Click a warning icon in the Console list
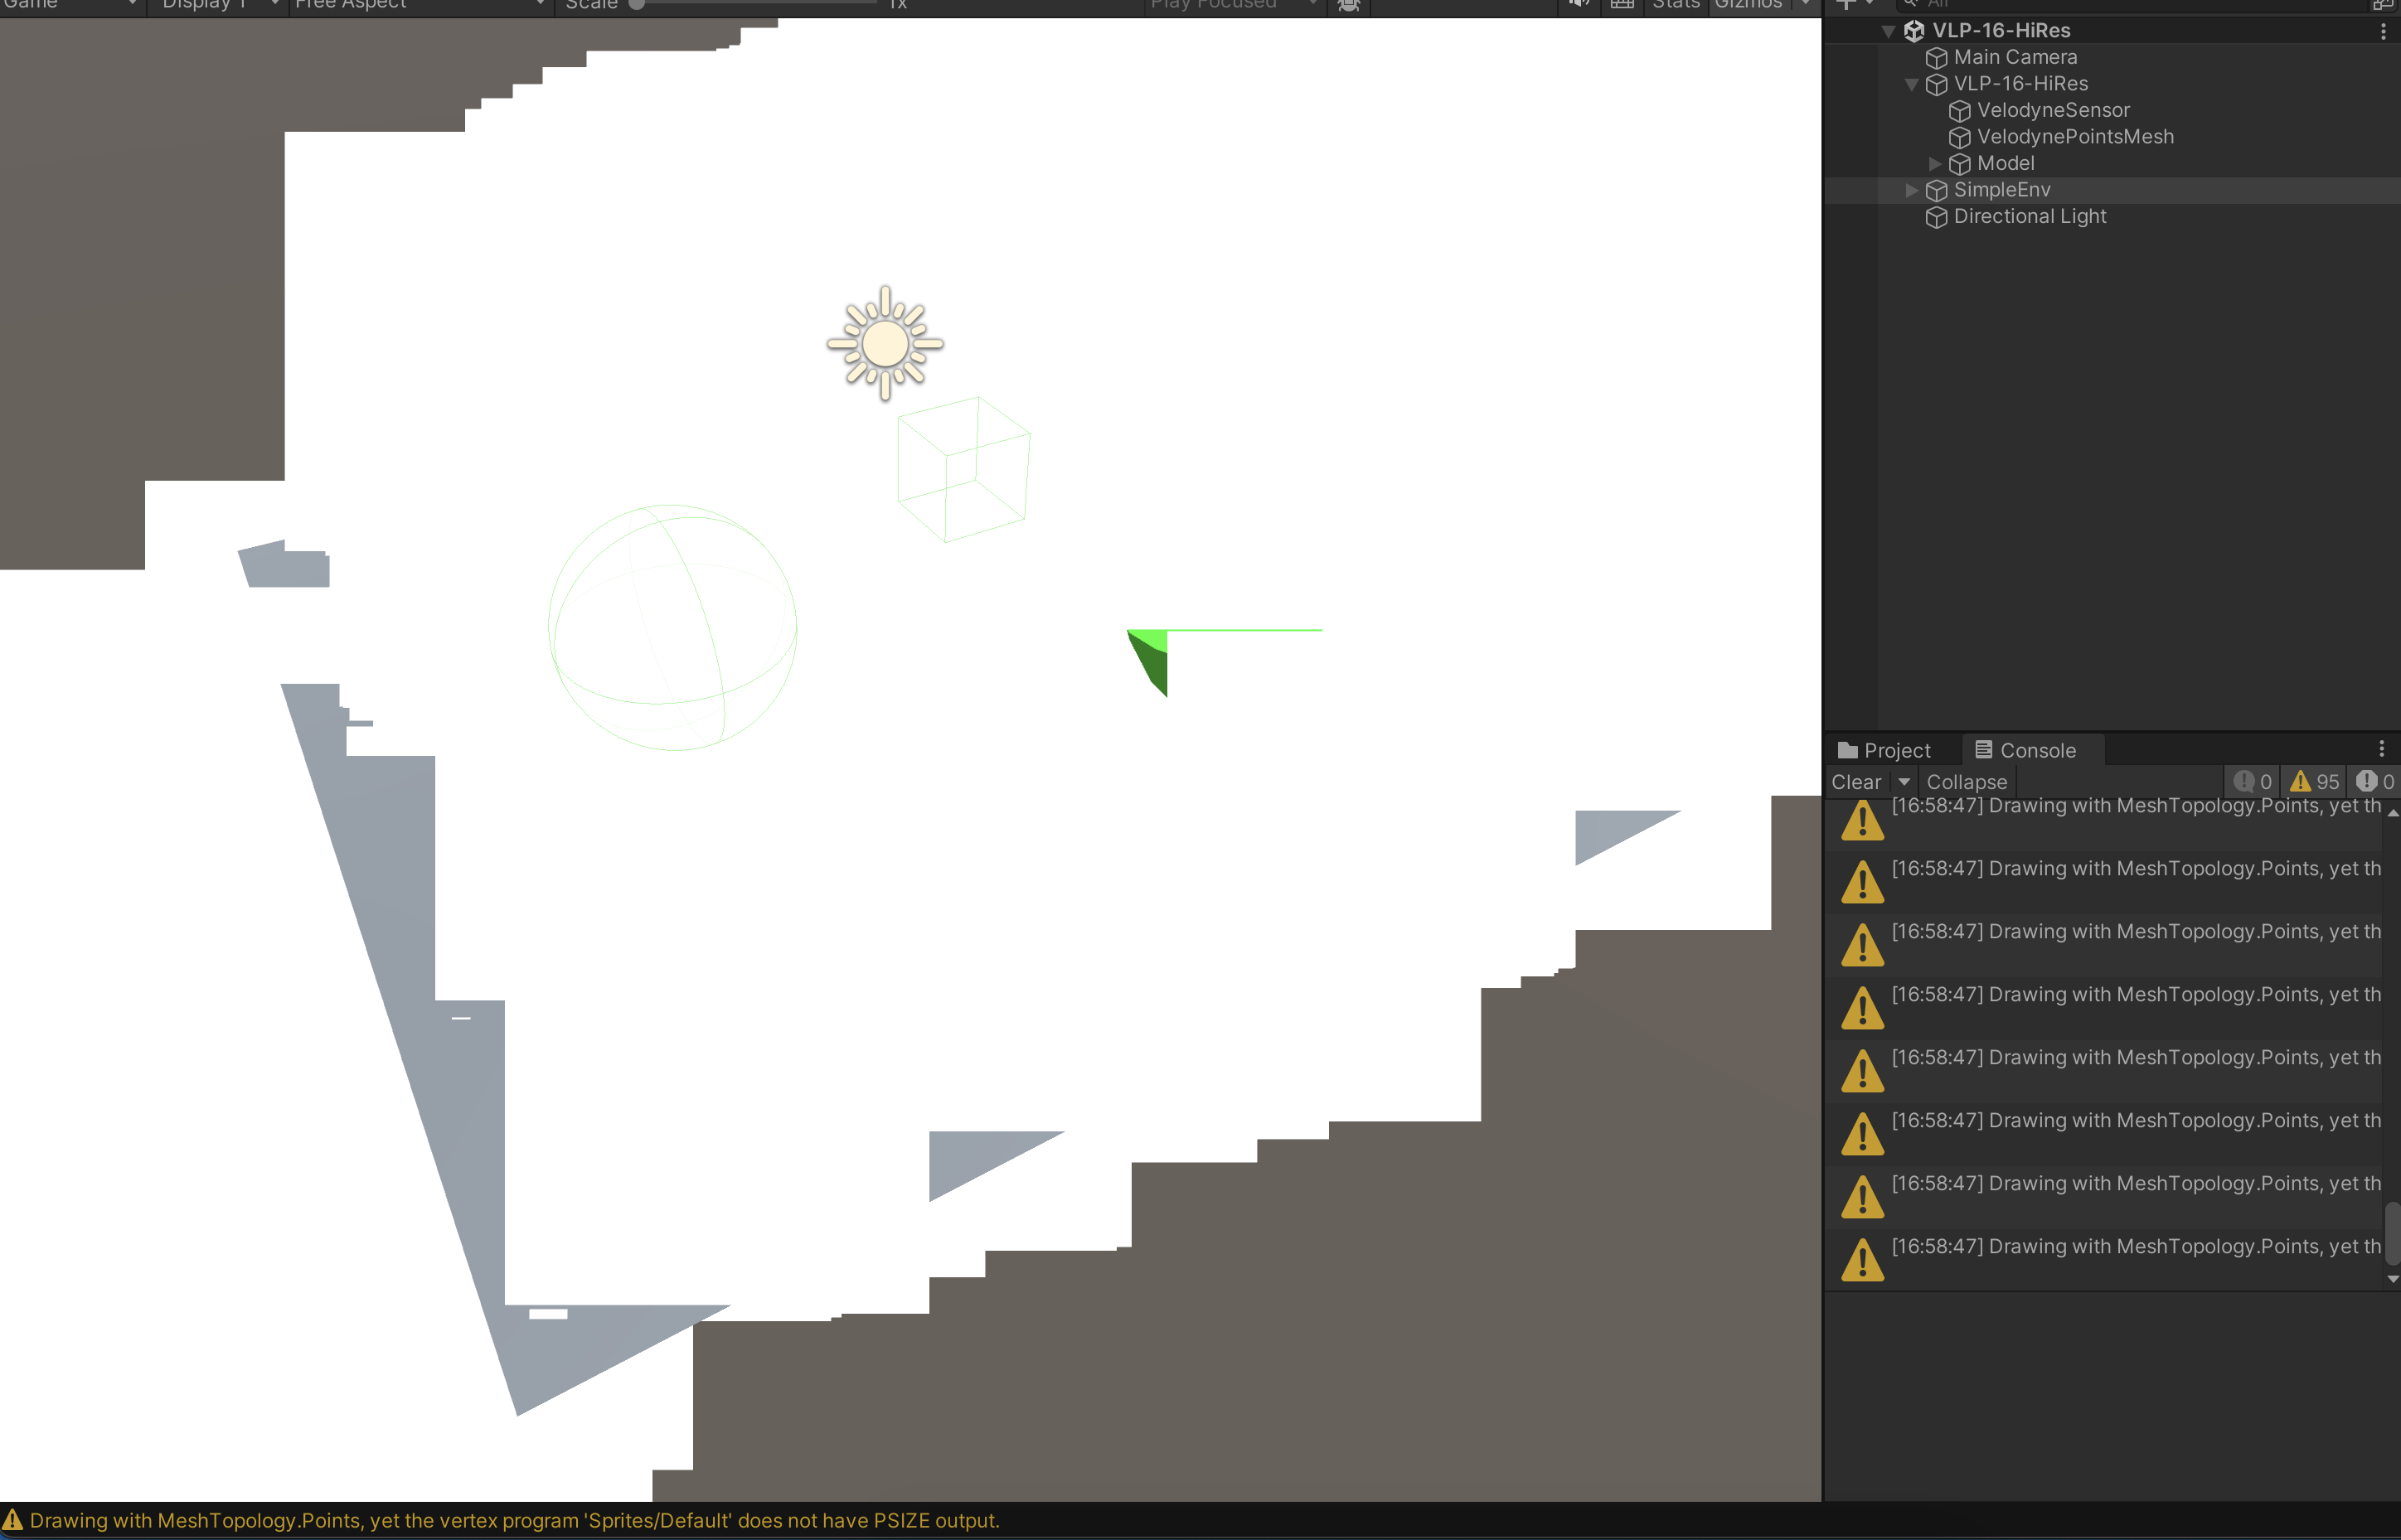 [1862, 822]
